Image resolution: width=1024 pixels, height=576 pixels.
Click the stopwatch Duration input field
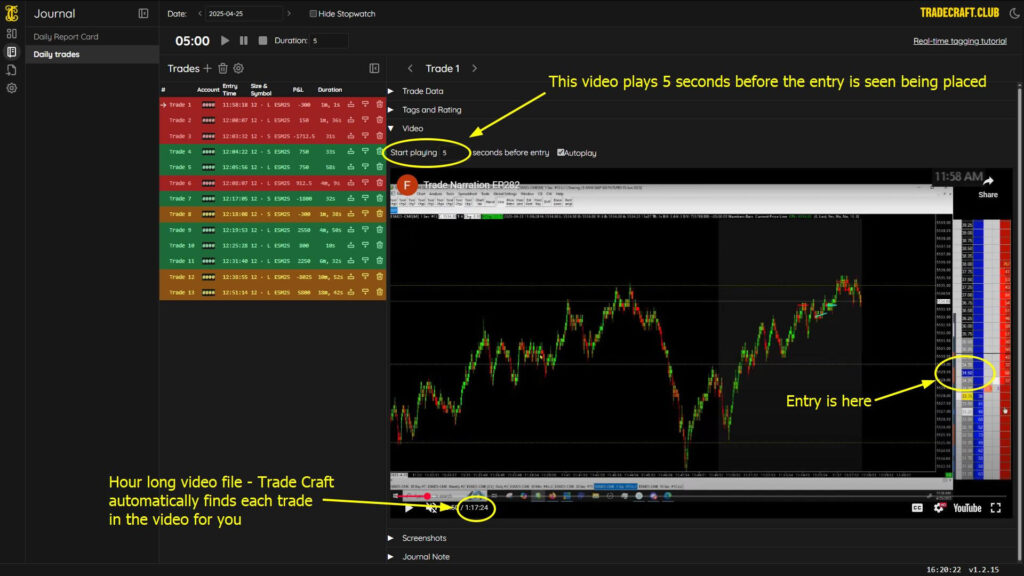point(329,40)
